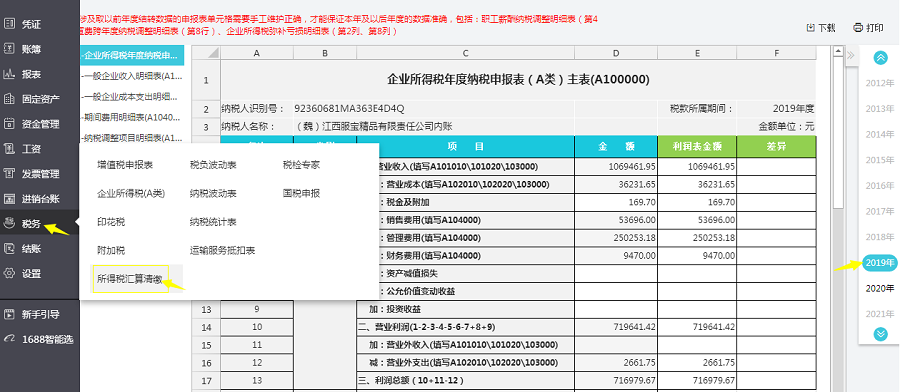Open the 发票管理 invoice management icon
Viewport: 900px width, 392px height.
pyautogui.click(x=9, y=174)
